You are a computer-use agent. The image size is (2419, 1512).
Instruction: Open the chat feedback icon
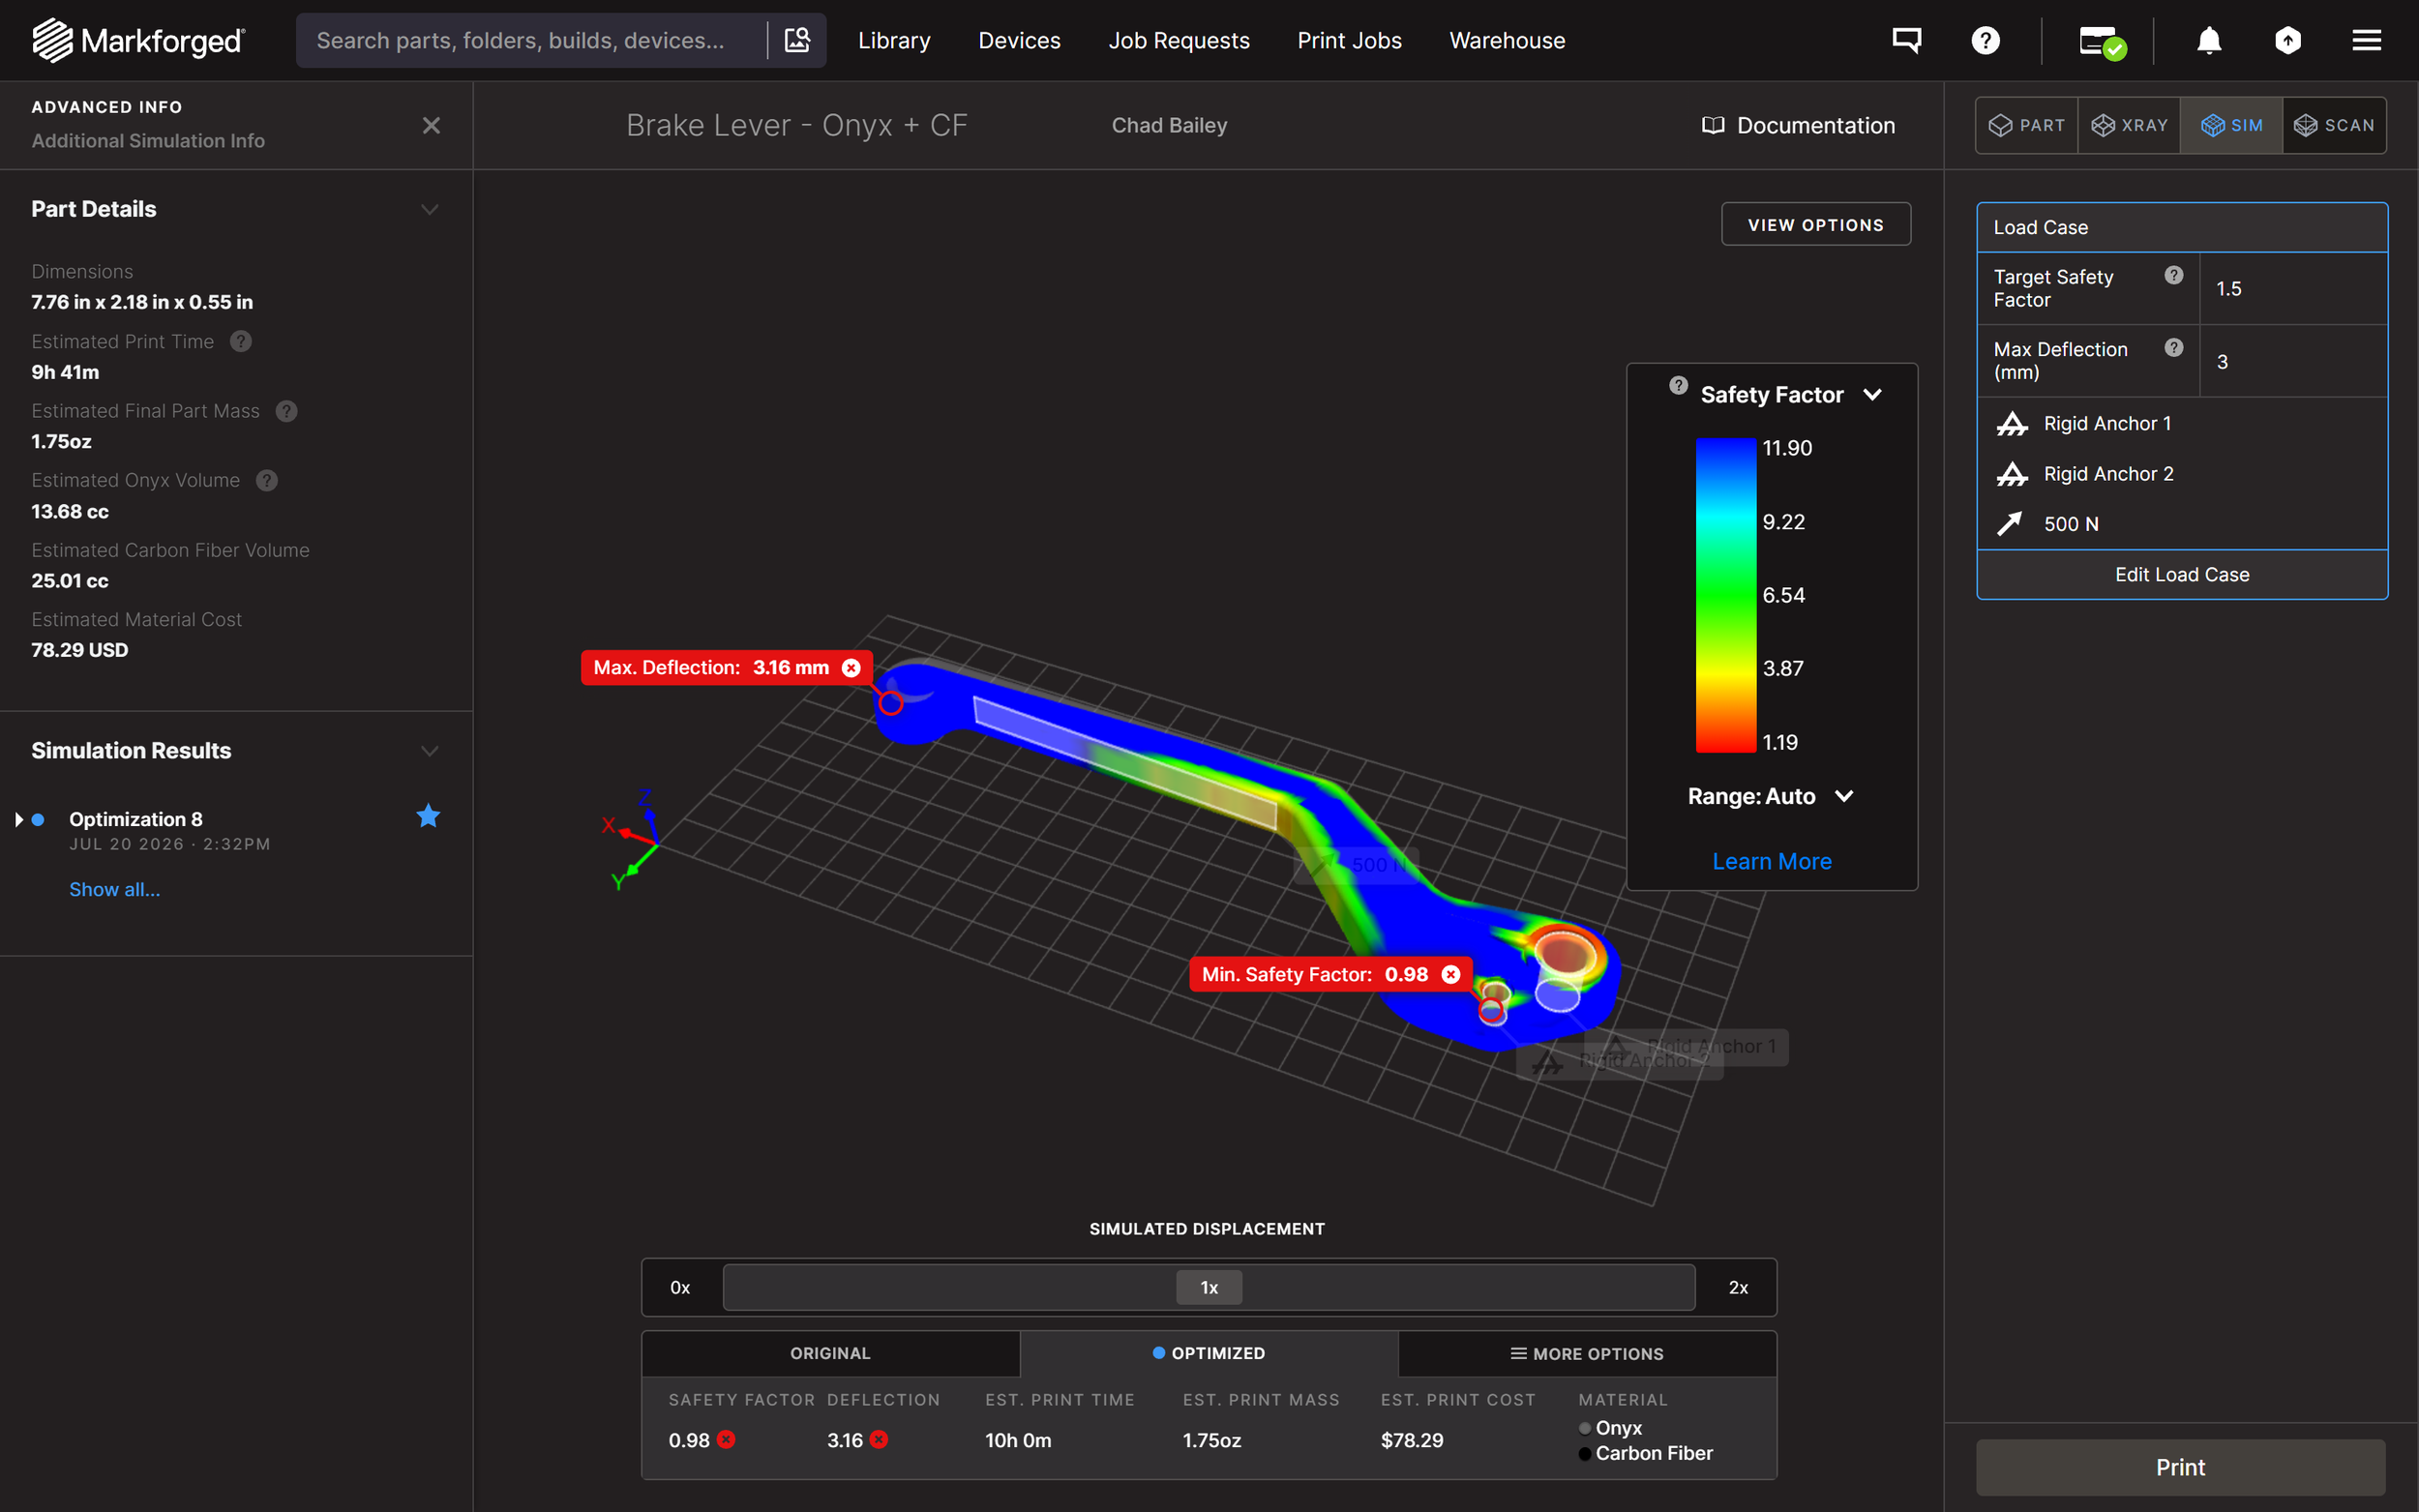[x=1906, y=40]
